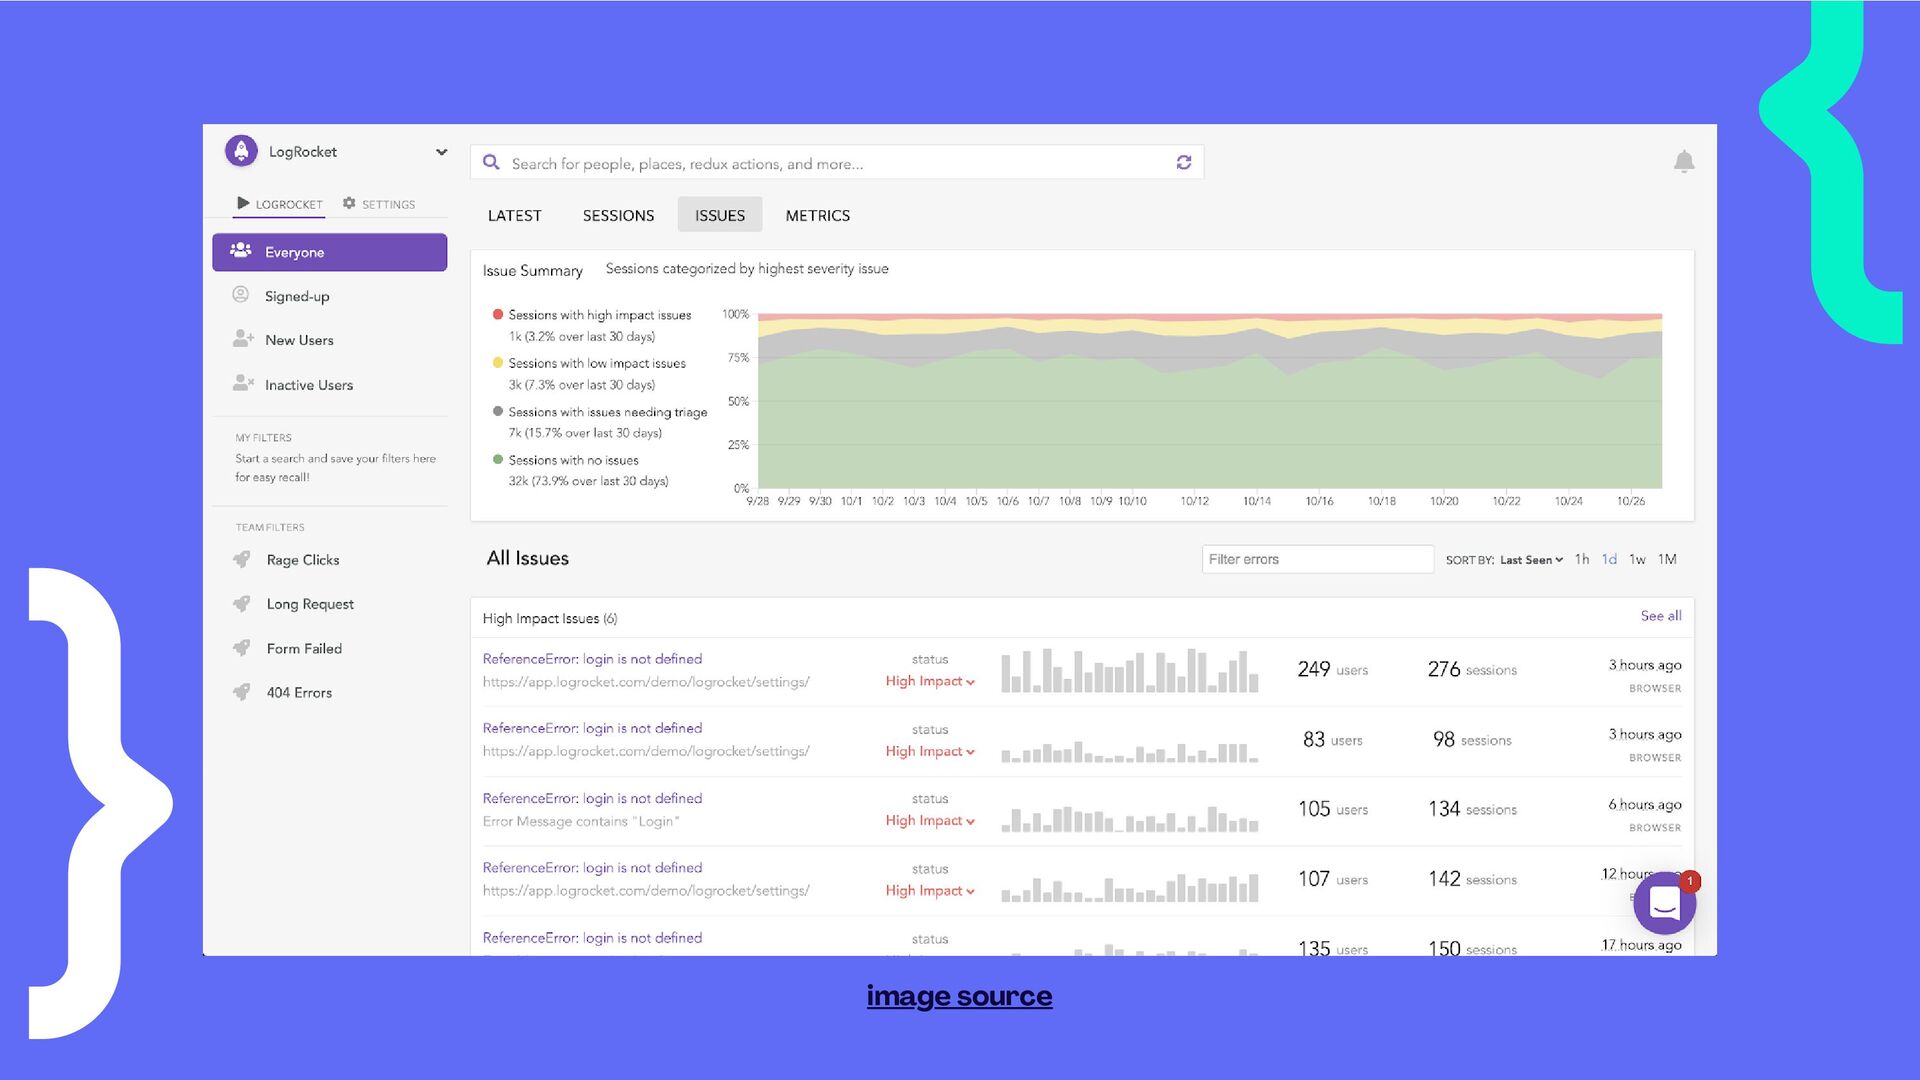Select the 1h time range
The width and height of the screenshot is (1920, 1080).
pos(1582,559)
